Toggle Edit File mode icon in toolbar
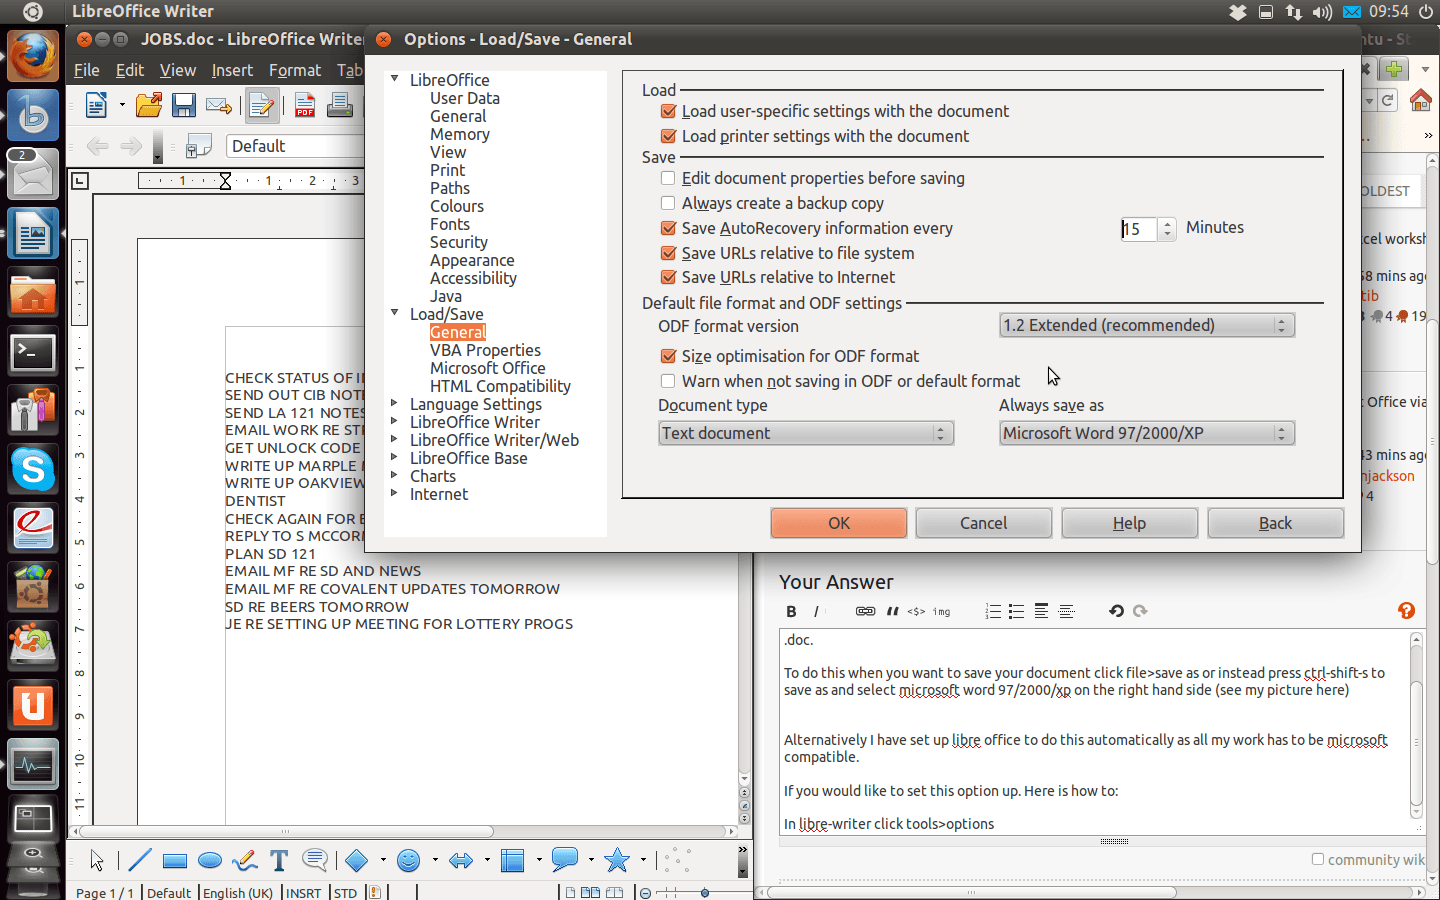 tap(261, 105)
